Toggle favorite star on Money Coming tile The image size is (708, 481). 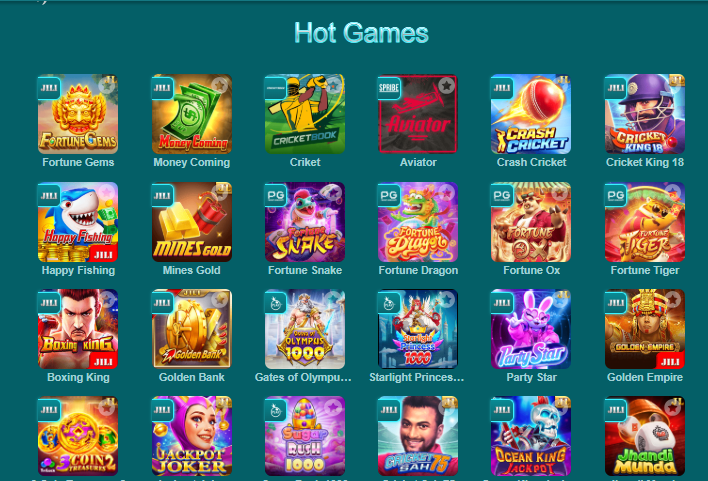point(220,85)
